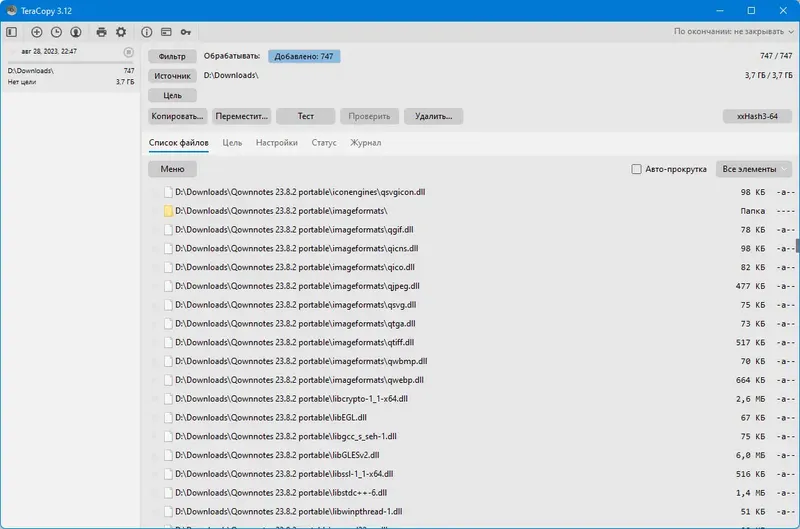This screenshot has height=529, width=800.
Task: Open the info circle icon
Action: pyautogui.click(x=146, y=32)
